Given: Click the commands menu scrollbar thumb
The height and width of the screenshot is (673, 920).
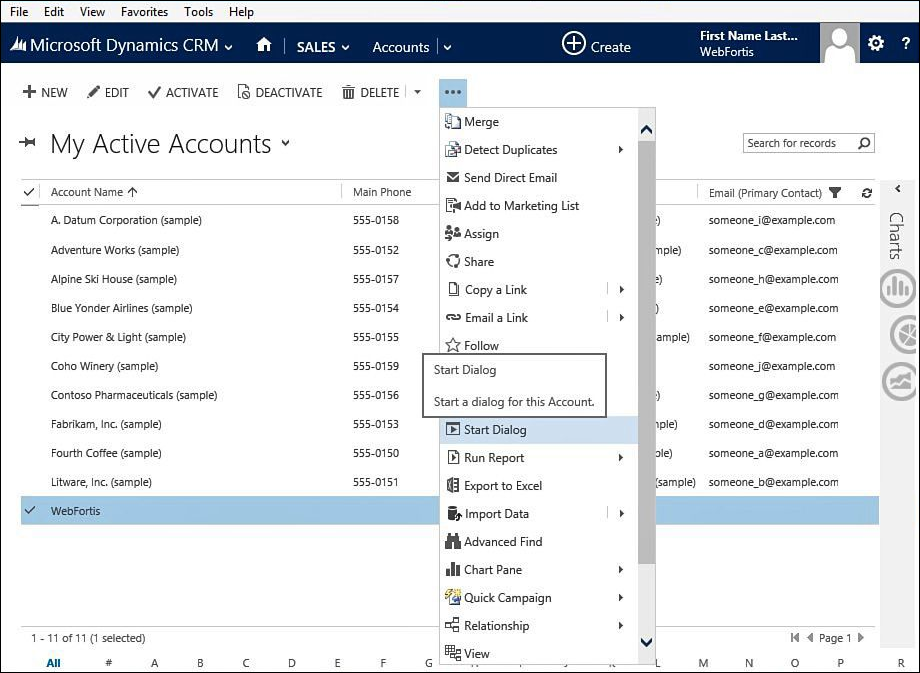Looking at the screenshot, I should [647, 352].
